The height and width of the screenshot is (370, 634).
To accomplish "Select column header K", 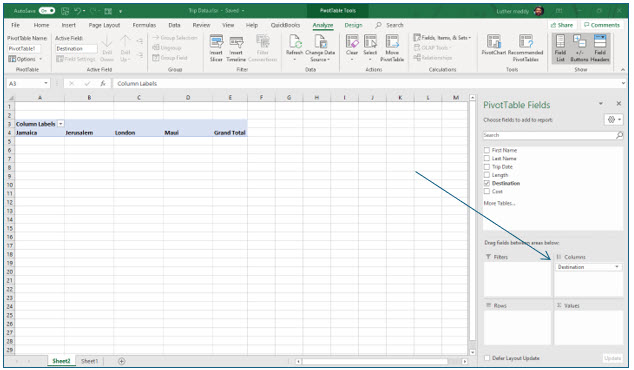I will point(400,97).
